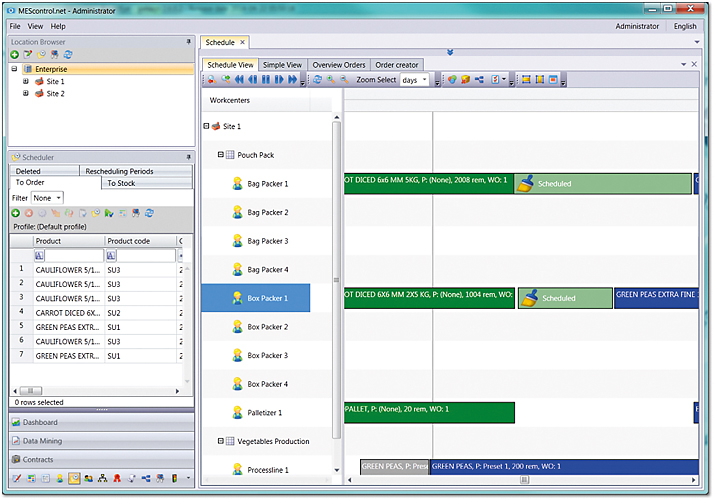Open overflow arrow in bottom icon bar
The image size is (714, 500).
pyautogui.click(x=189, y=478)
